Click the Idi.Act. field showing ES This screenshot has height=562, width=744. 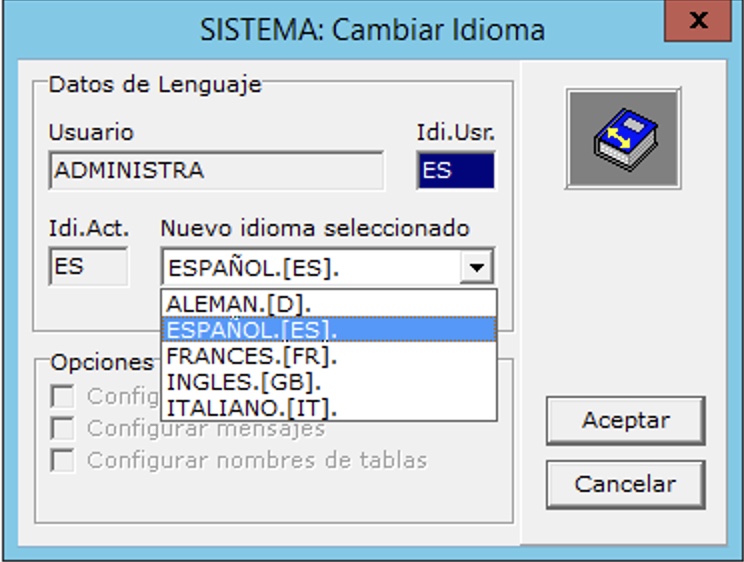tap(88, 267)
